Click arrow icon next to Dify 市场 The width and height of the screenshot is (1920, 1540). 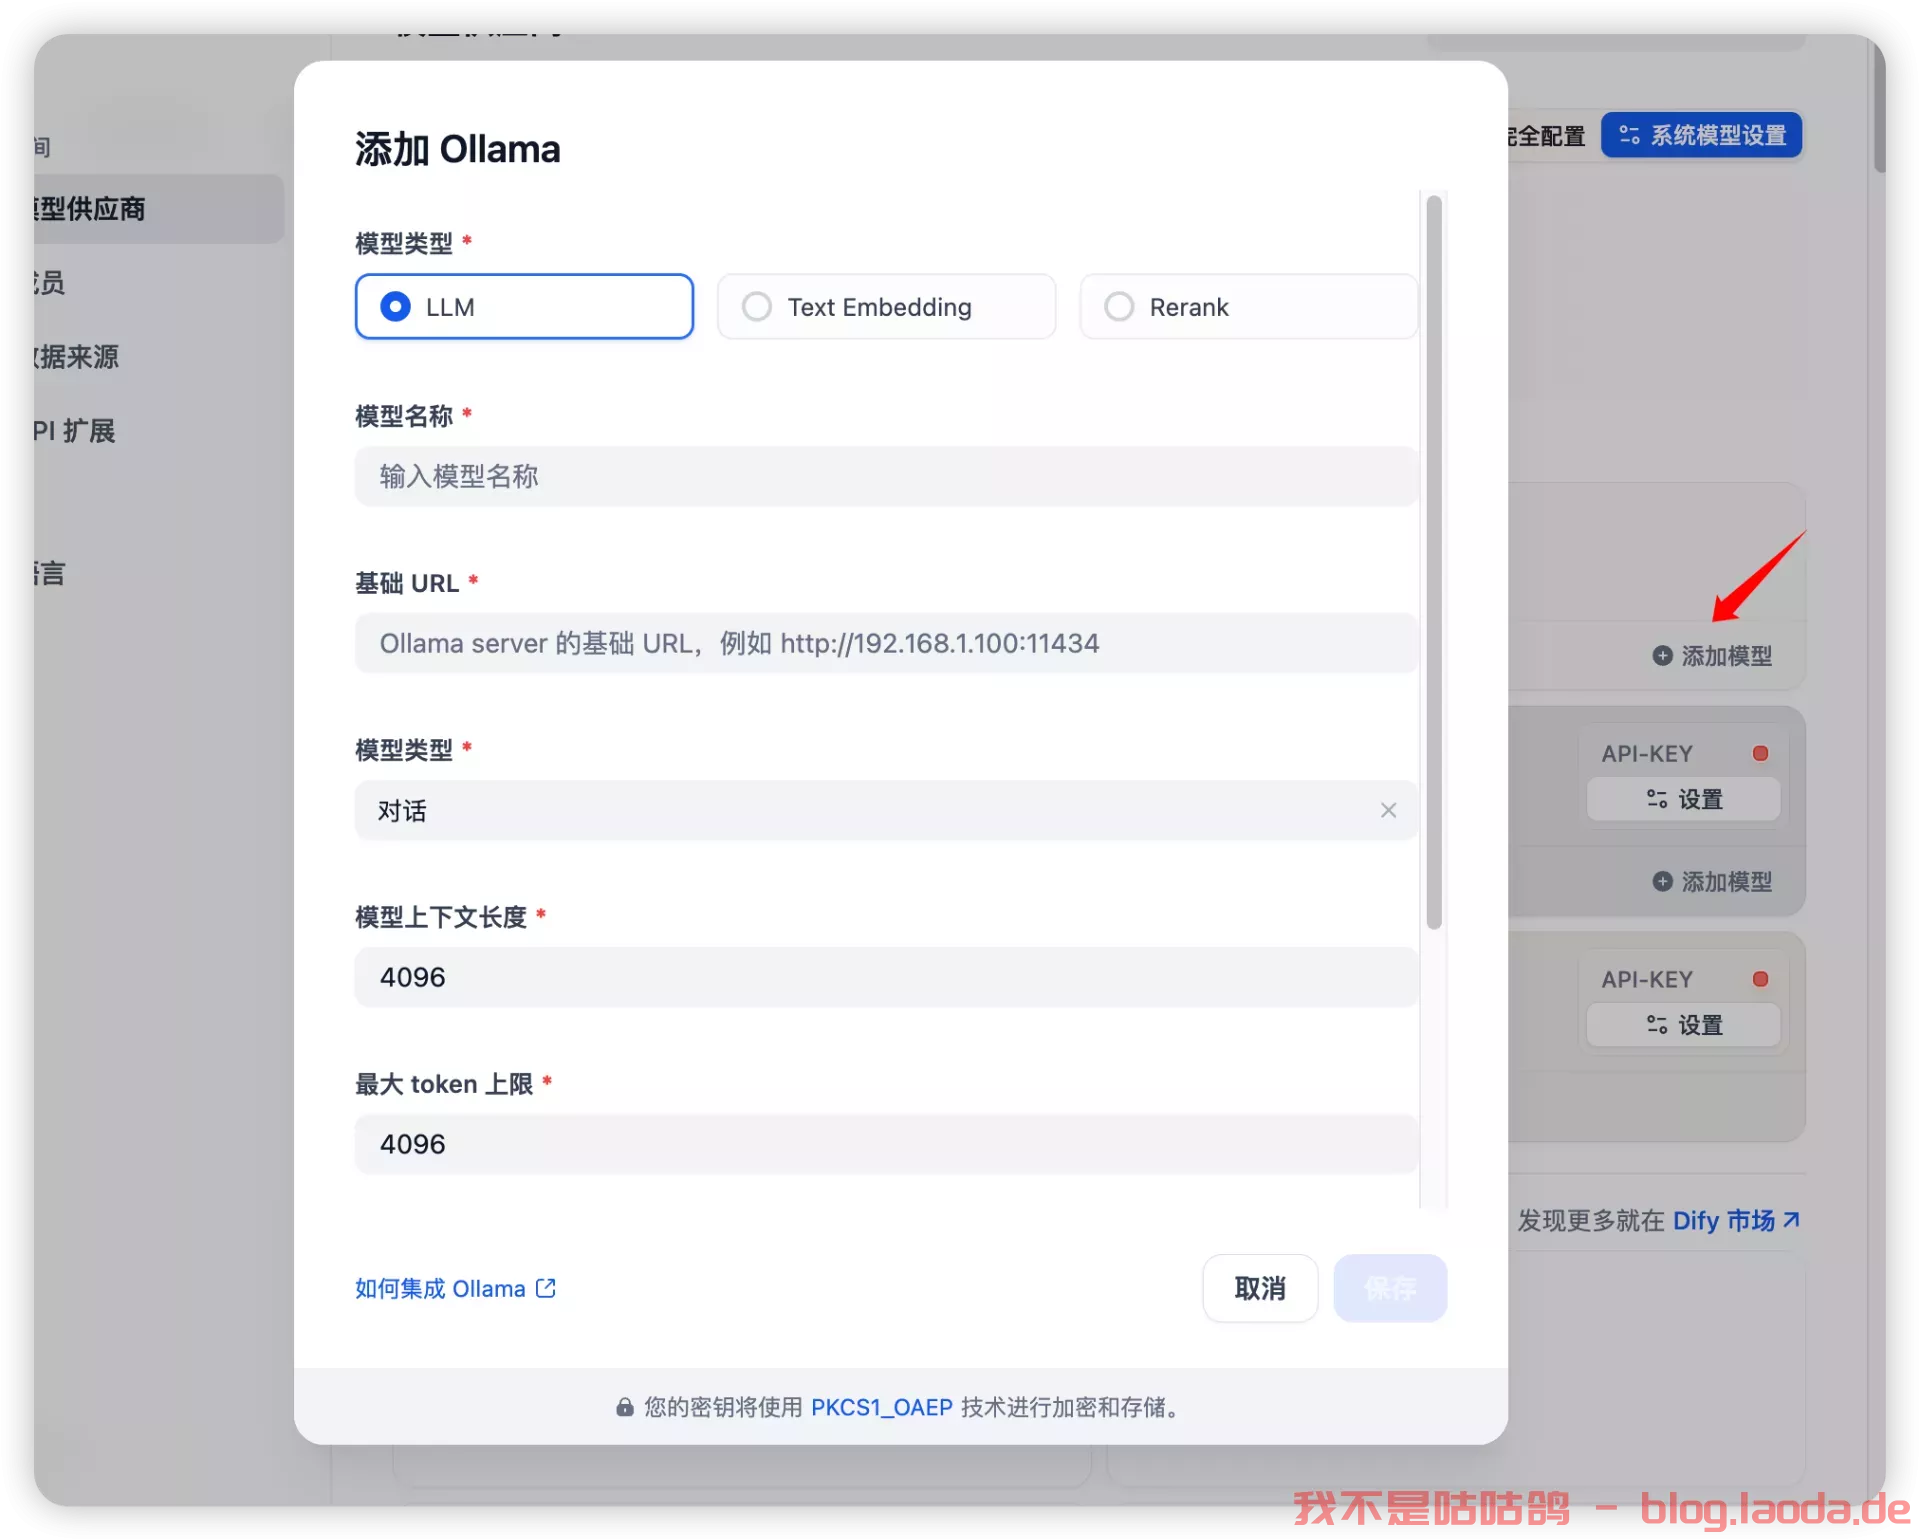click(1791, 1219)
